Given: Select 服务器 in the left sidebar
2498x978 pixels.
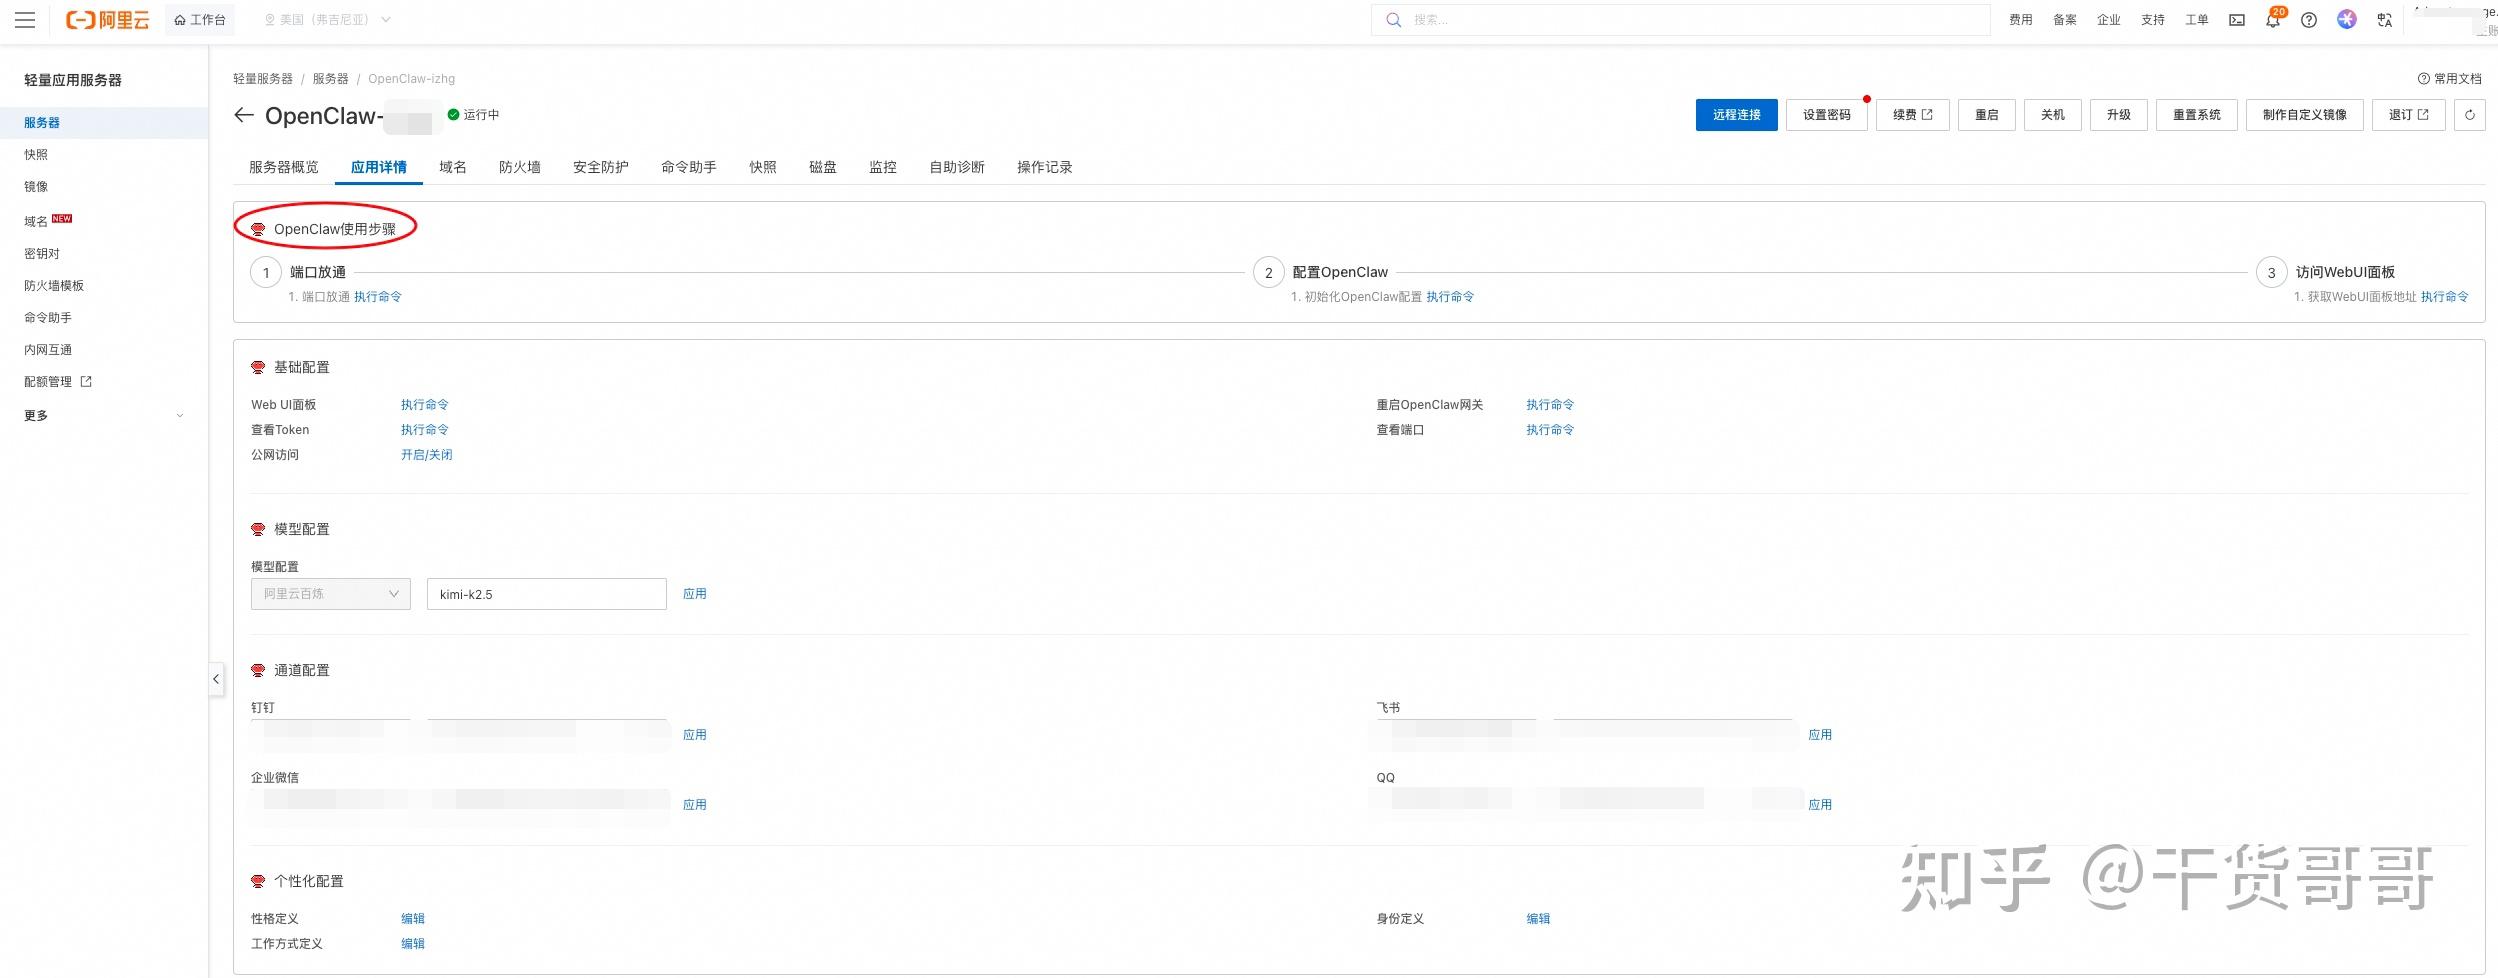Looking at the screenshot, I should point(104,123).
